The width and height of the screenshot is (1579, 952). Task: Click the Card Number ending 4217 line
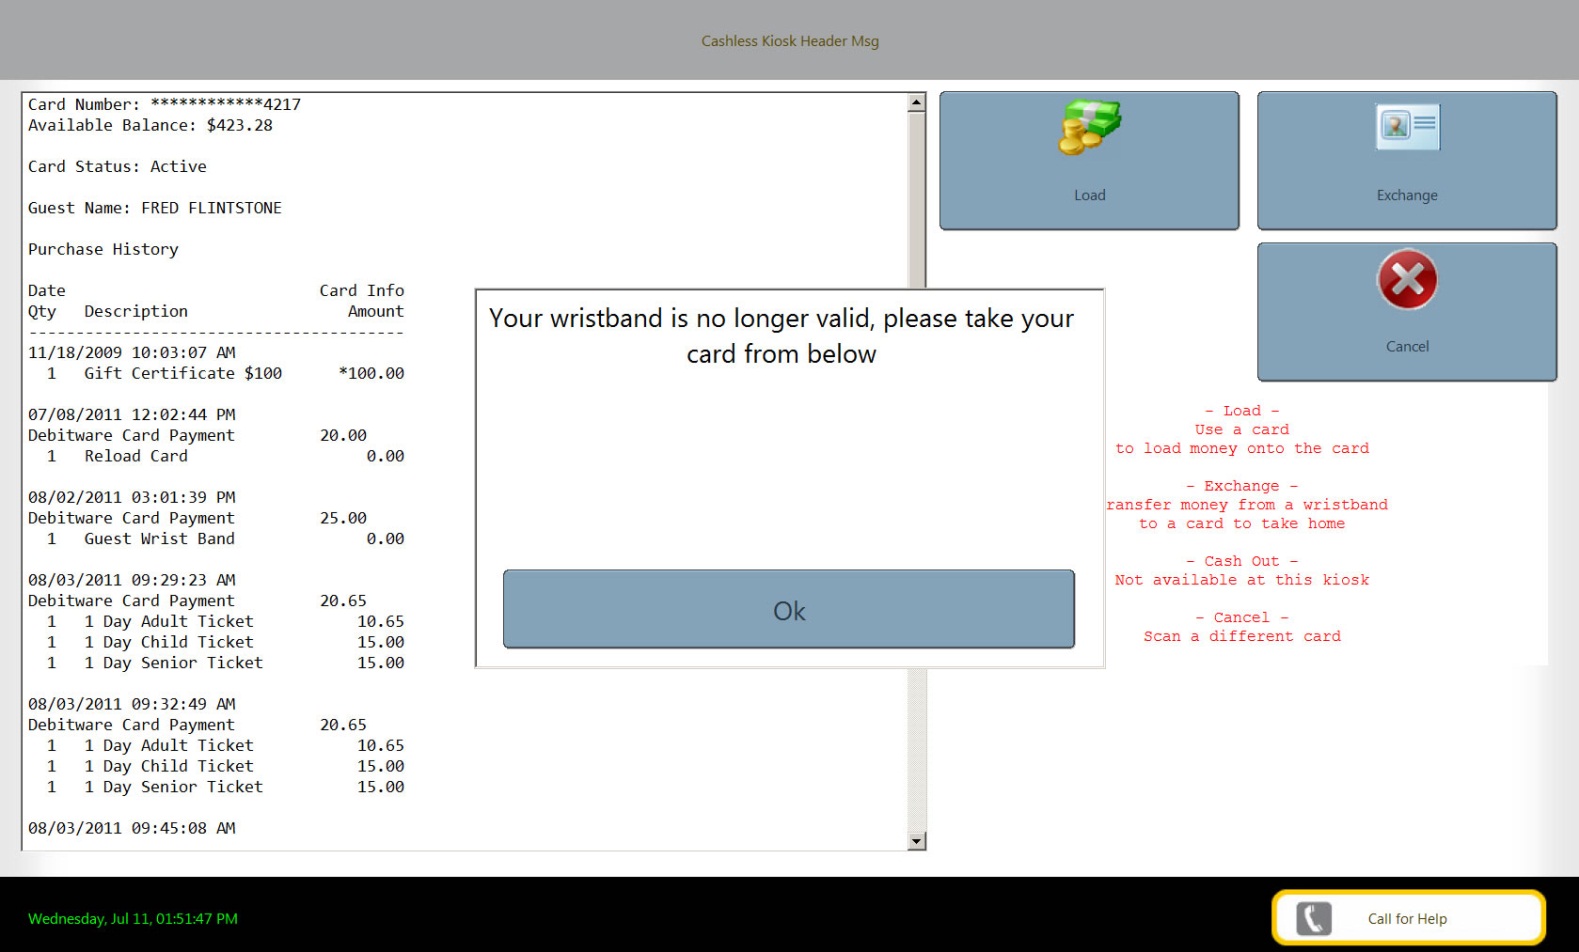(x=164, y=104)
